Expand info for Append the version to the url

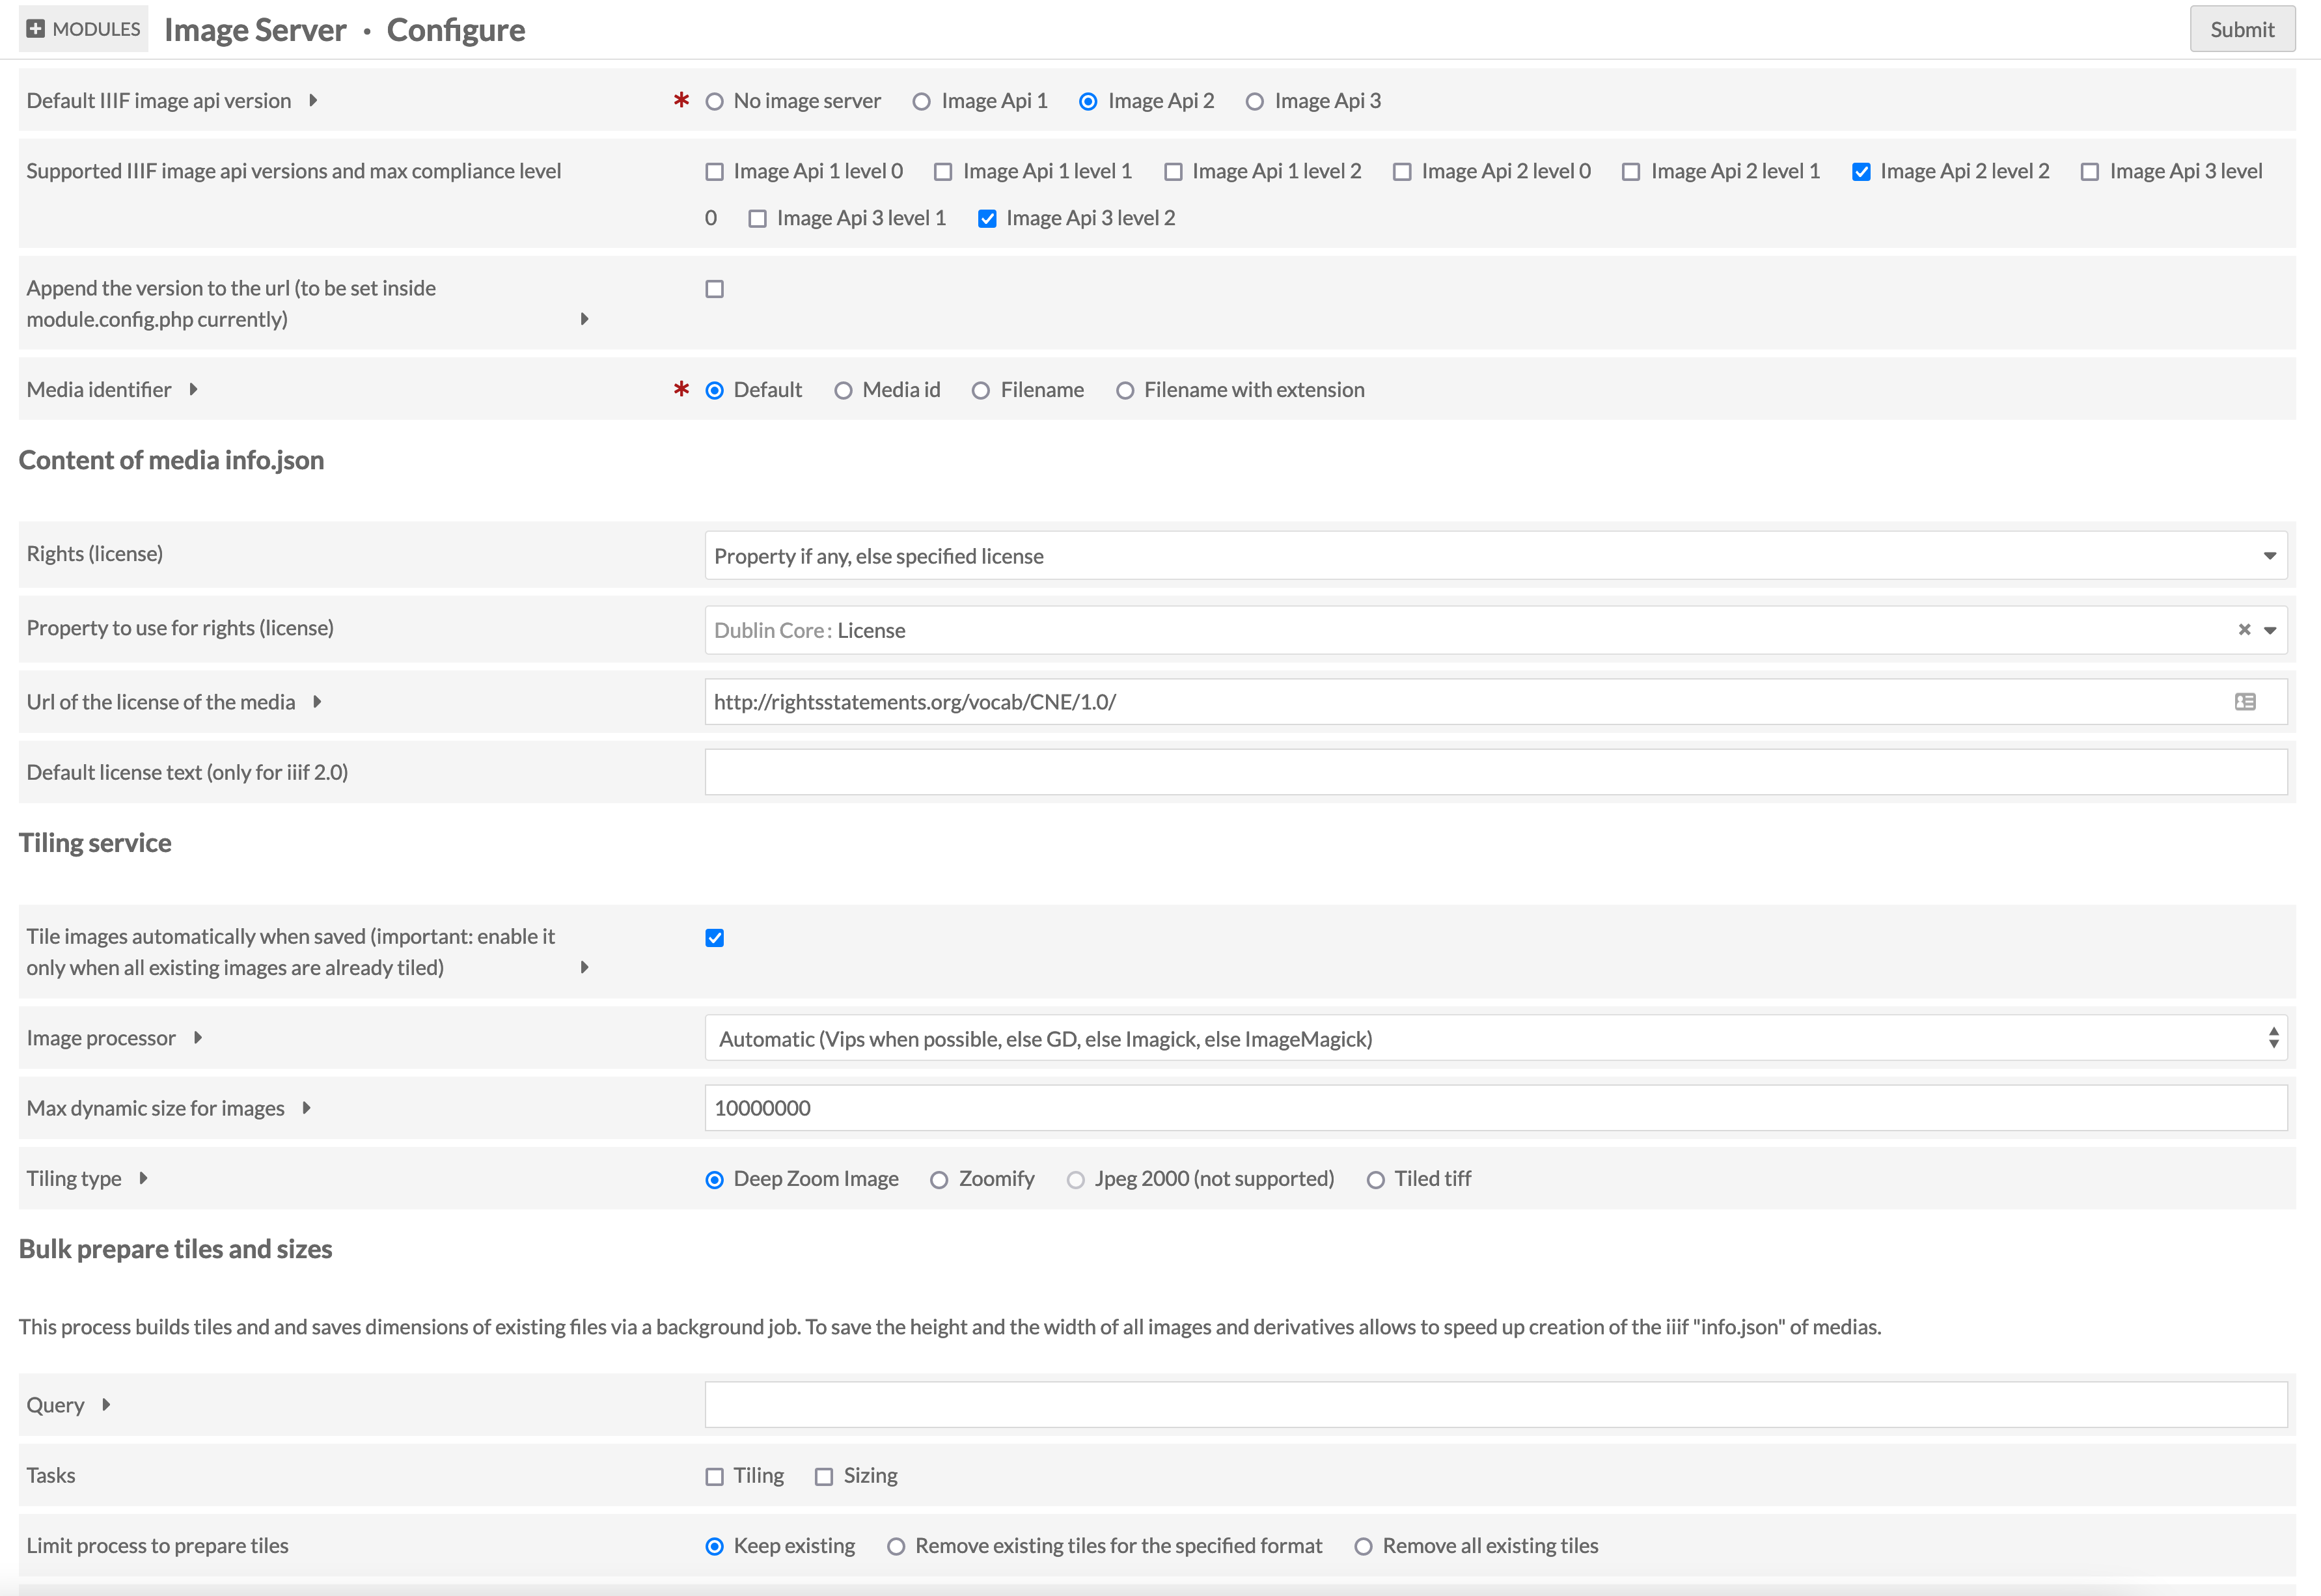pyautogui.click(x=585, y=319)
